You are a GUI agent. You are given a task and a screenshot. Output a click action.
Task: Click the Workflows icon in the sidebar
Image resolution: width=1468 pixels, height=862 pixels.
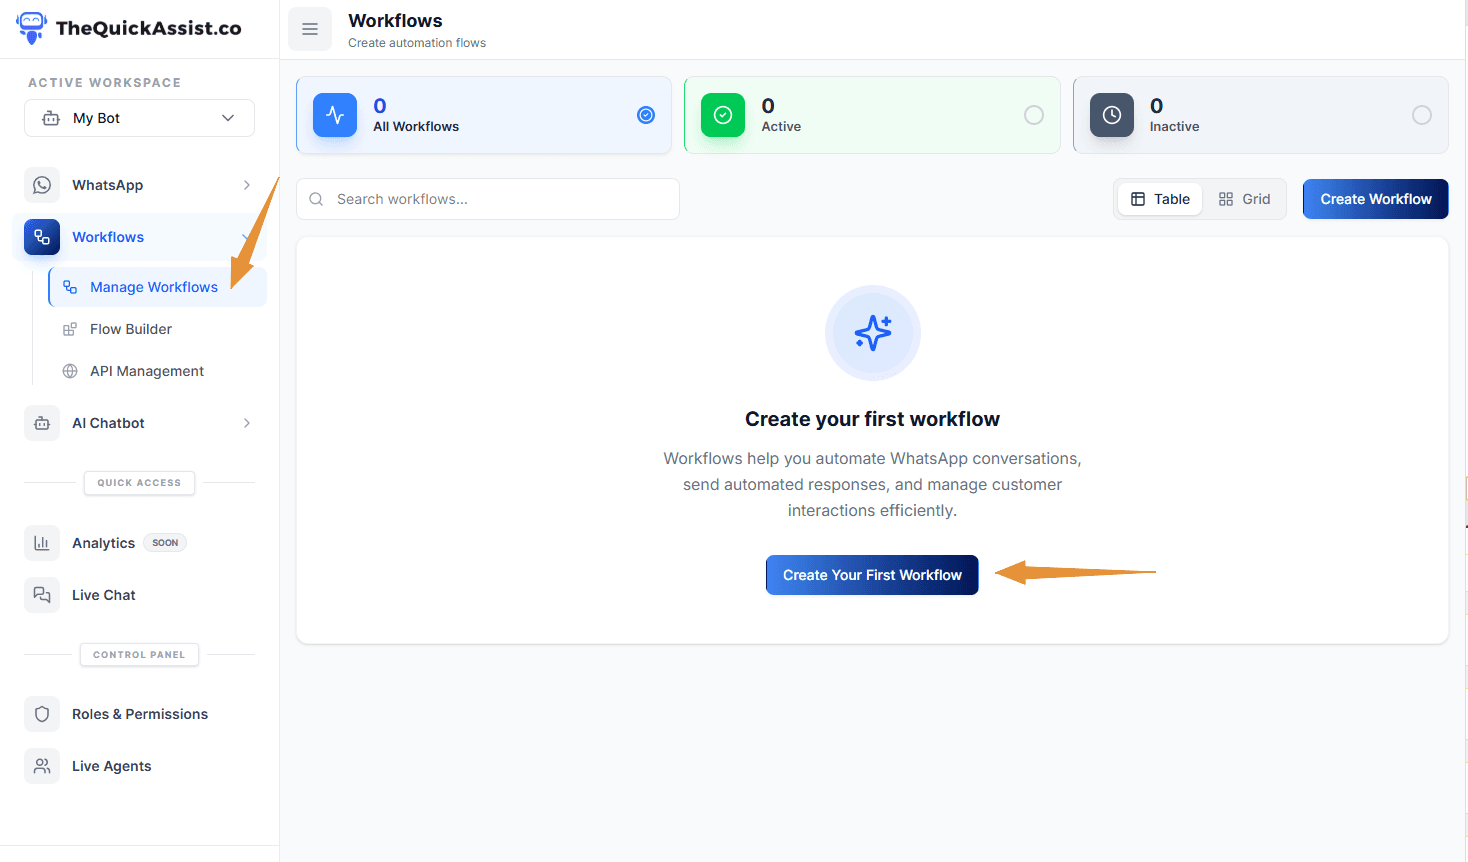(x=41, y=237)
